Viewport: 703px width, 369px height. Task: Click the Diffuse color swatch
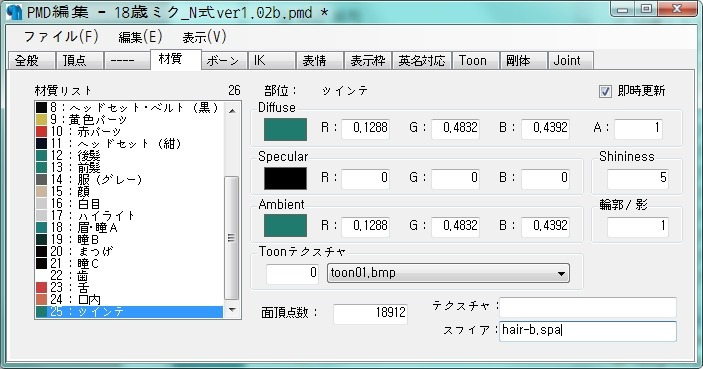click(286, 129)
